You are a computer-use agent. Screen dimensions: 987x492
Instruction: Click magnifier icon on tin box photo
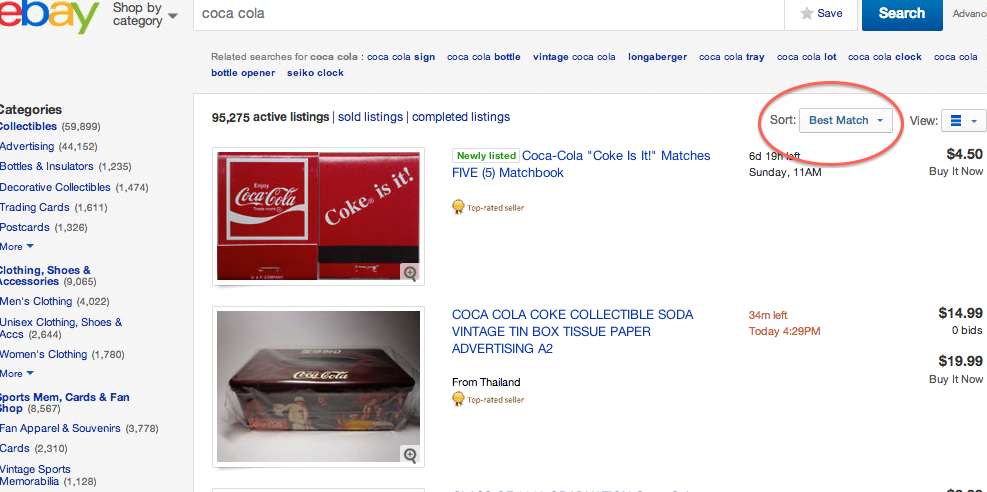tap(410, 455)
